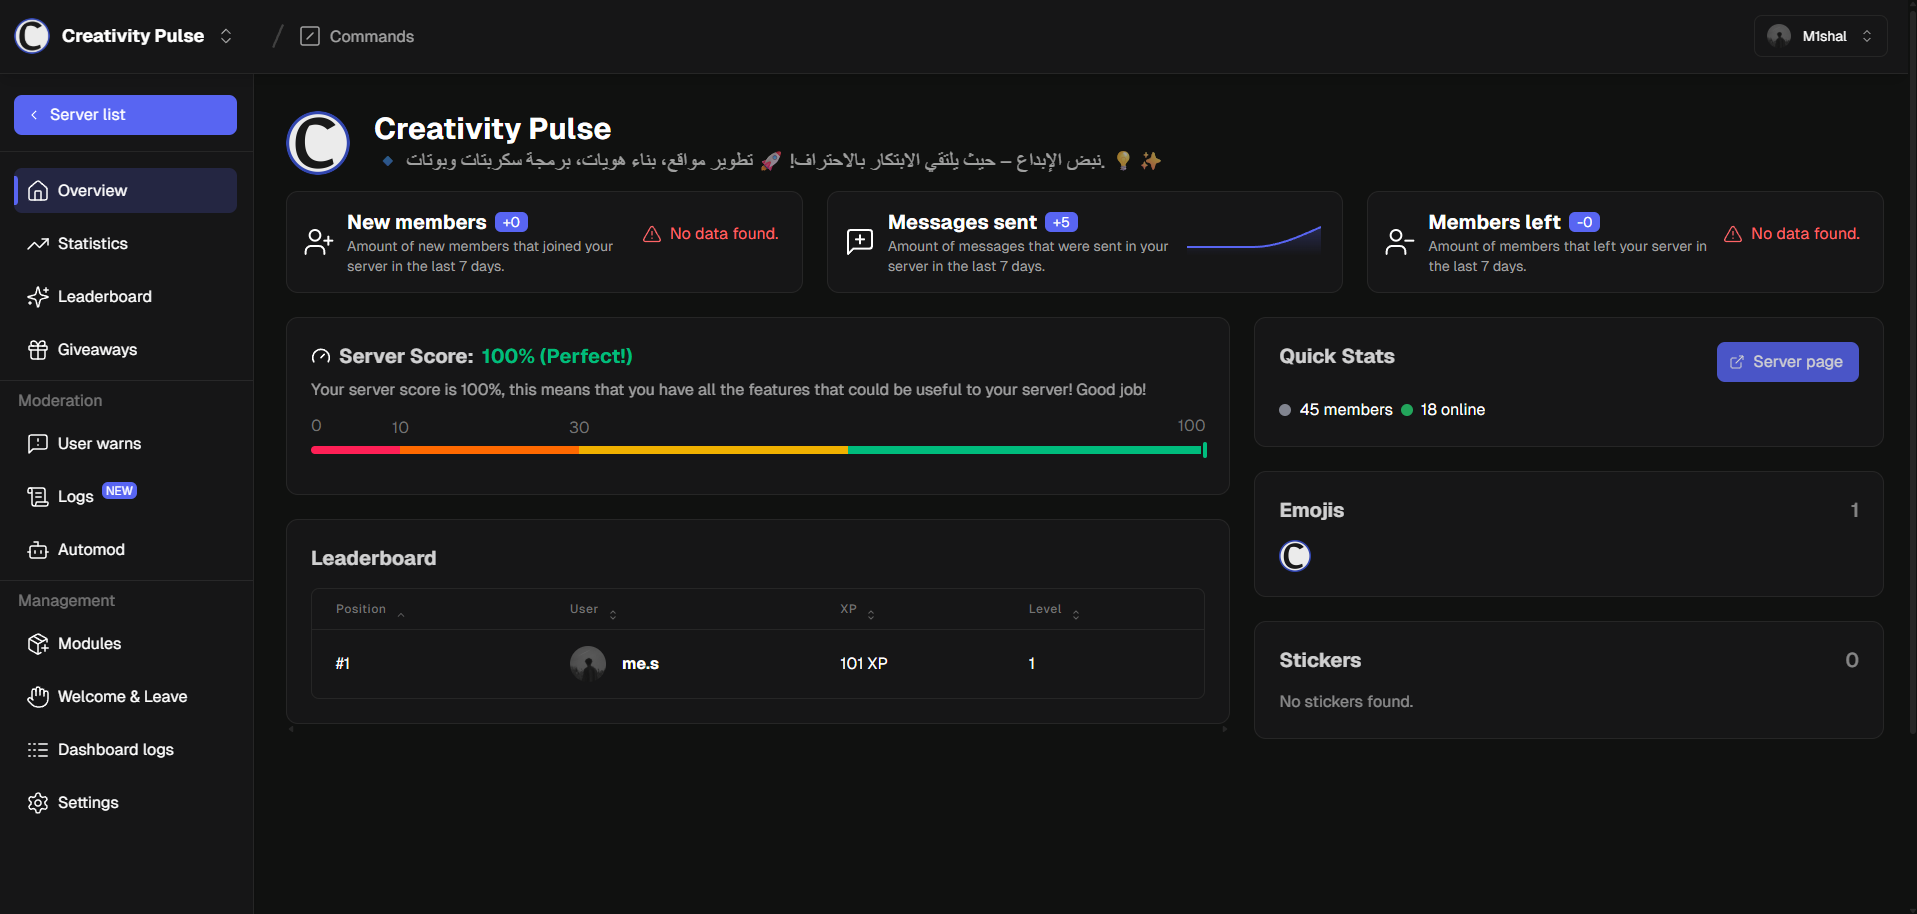Screen dimensions: 1917x914
Task: Click the Messages sent chat icon
Action: tap(860, 242)
